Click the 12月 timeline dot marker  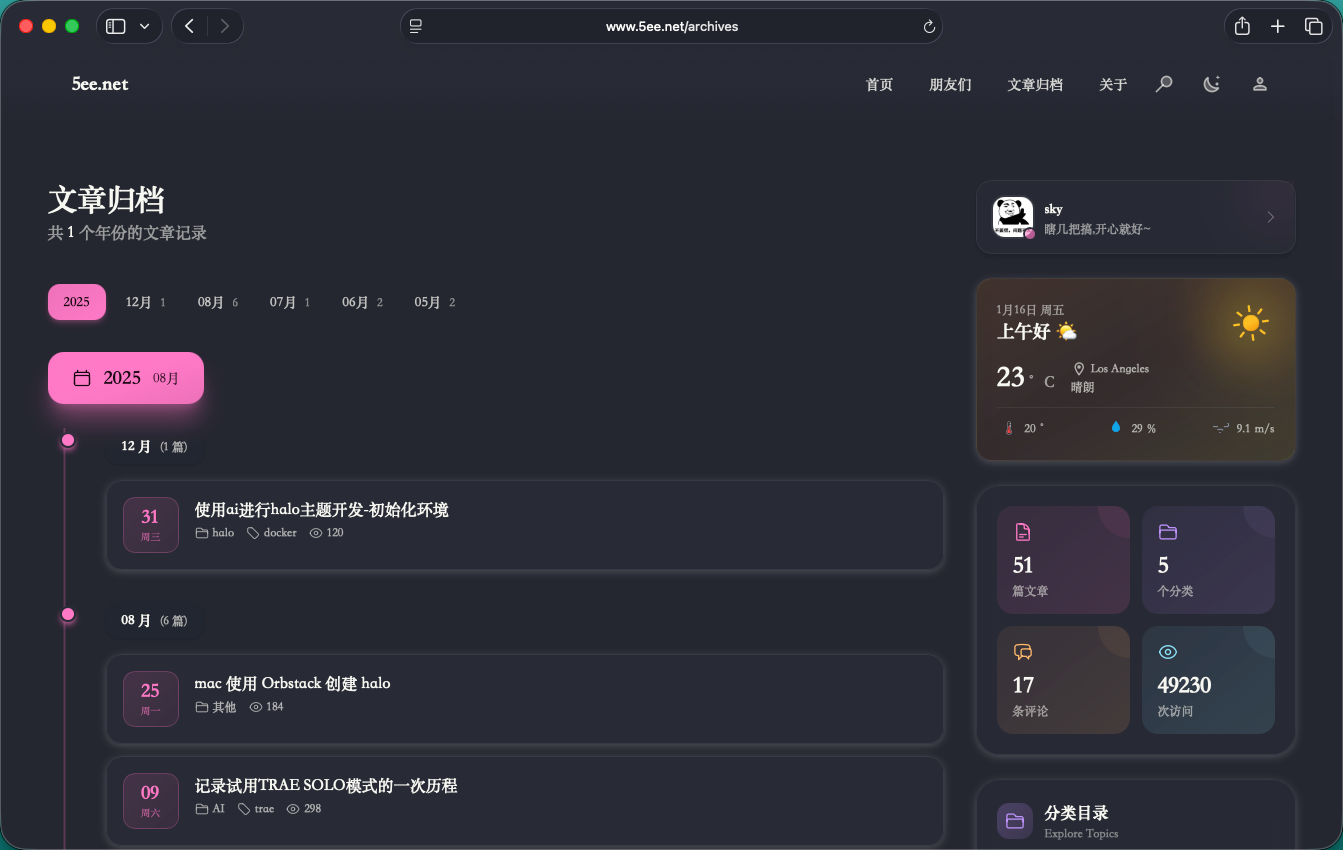click(x=68, y=440)
